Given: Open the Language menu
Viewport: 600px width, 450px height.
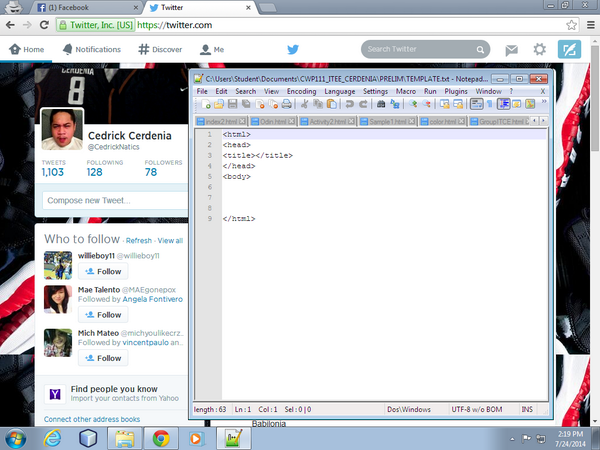Looking at the screenshot, I should coord(339,91).
